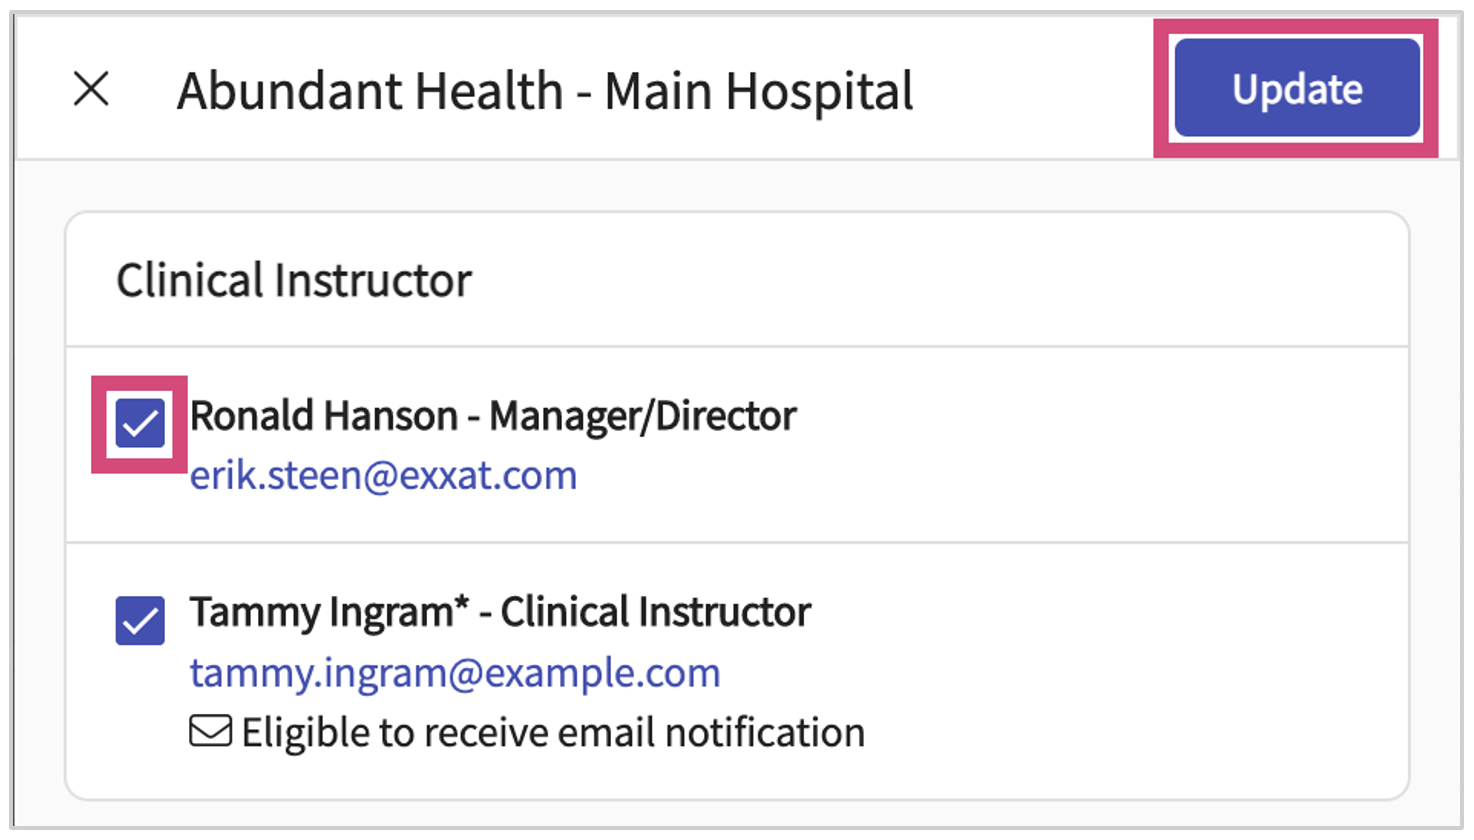This screenshot has height=840, width=1474.
Task: Click the Abundant Health words in title
Action: pyautogui.click(x=370, y=91)
